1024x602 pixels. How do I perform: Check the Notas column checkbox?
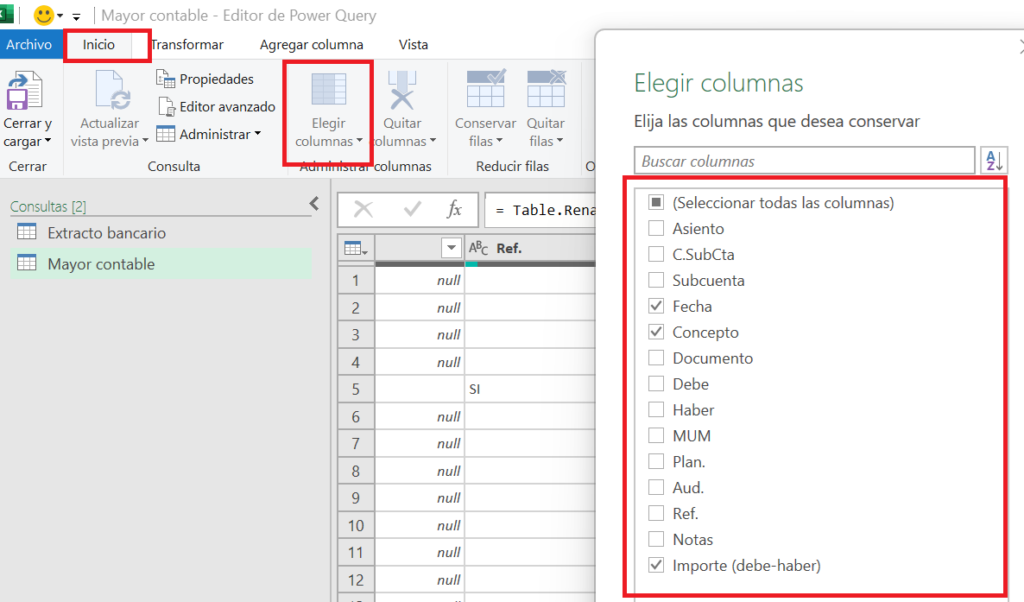656,539
